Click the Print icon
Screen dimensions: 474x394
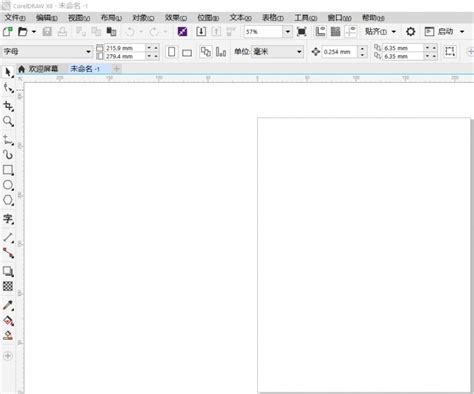[x=62, y=32]
